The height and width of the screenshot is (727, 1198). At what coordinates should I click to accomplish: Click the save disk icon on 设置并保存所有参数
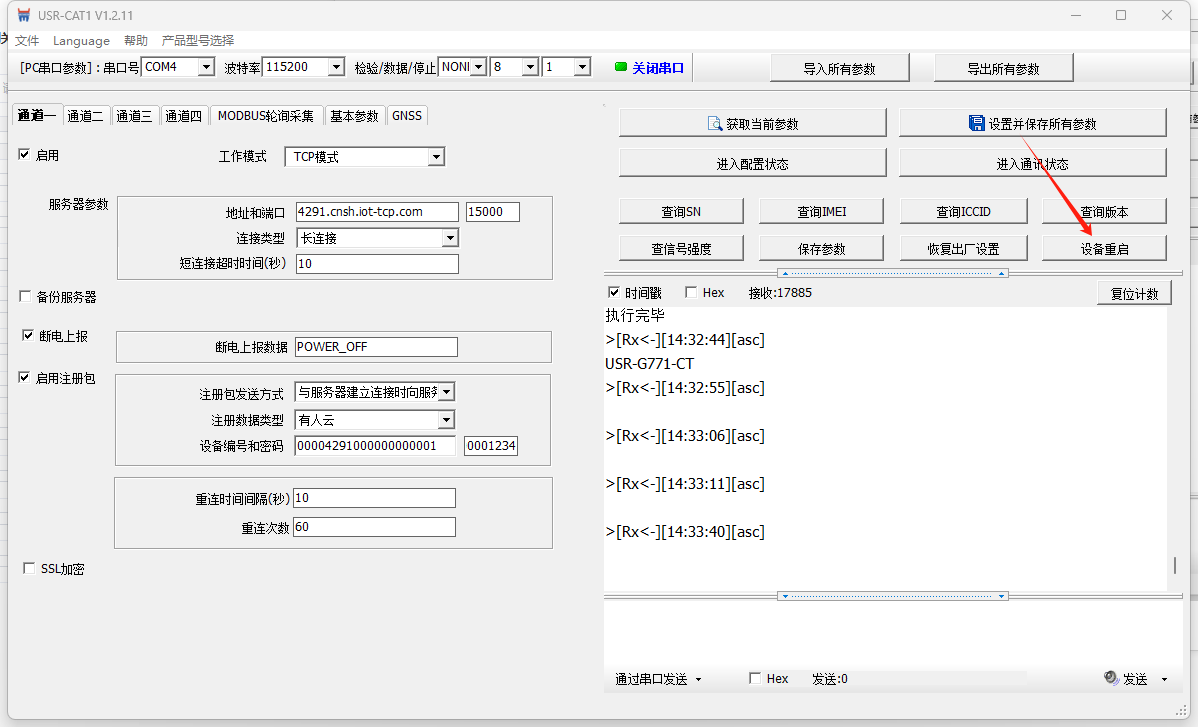tap(976, 123)
